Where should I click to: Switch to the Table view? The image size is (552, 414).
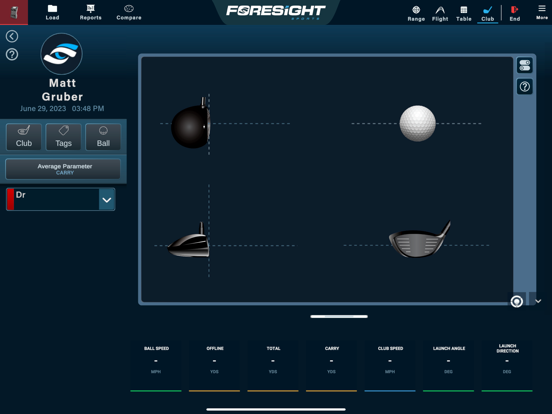click(x=464, y=13)
